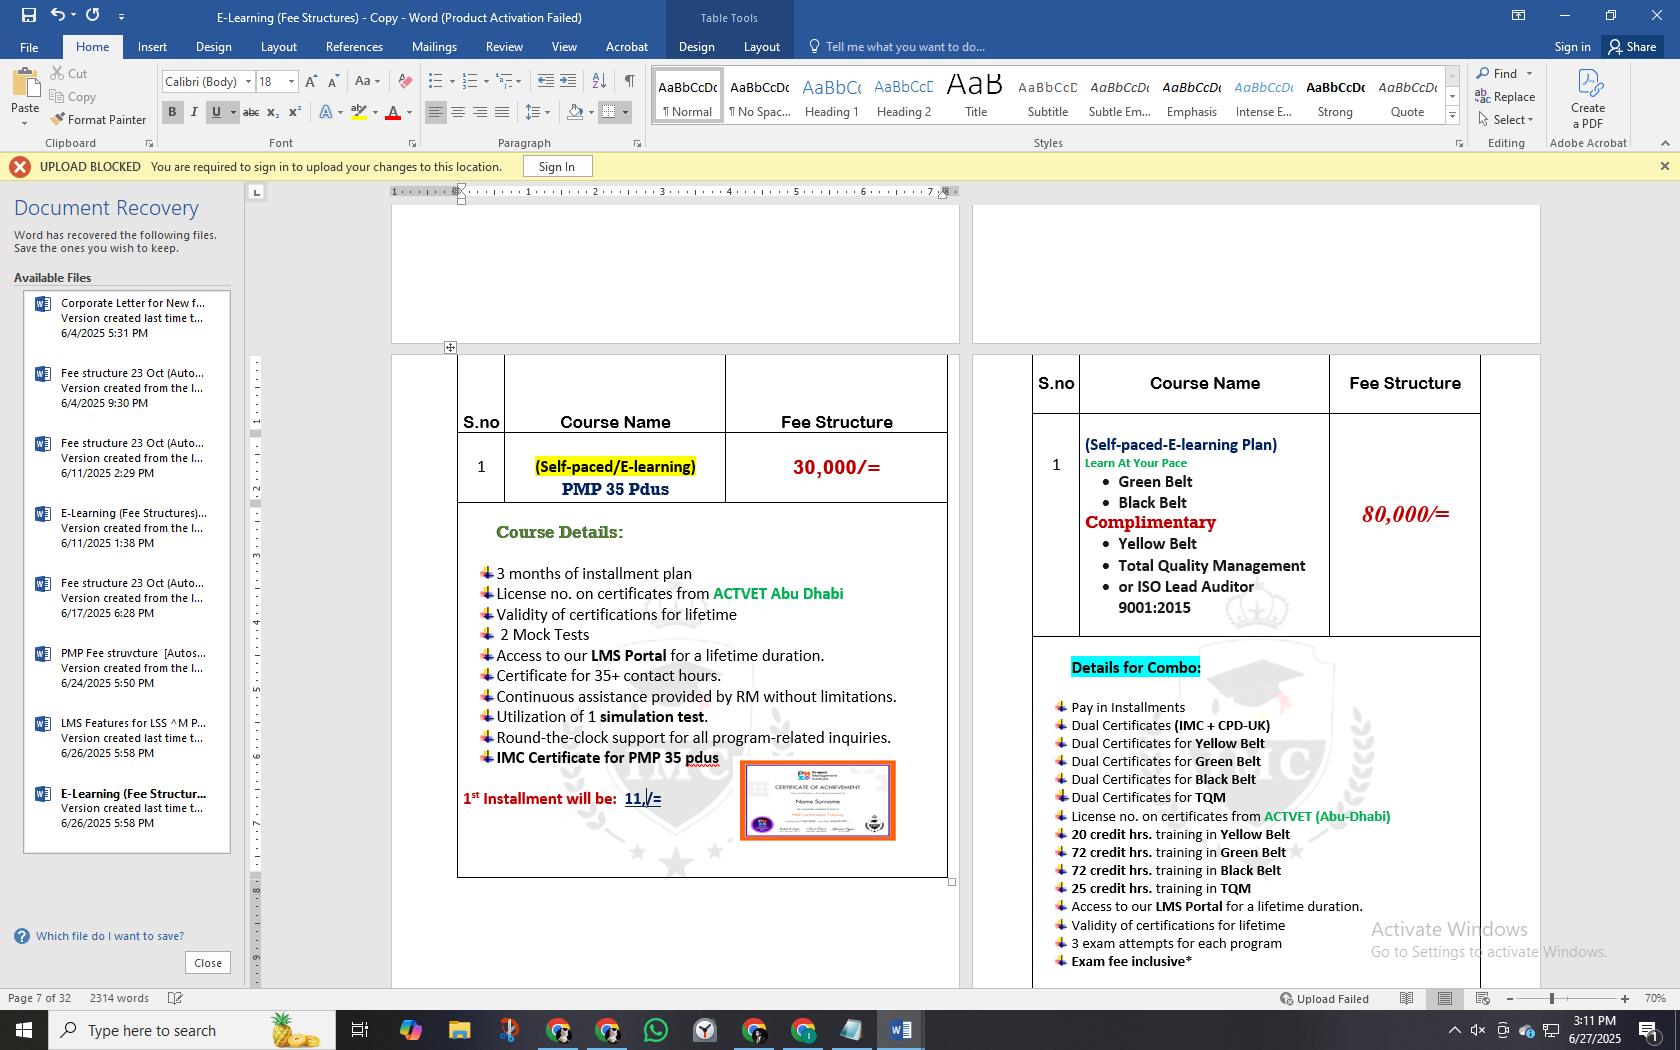Image resolution: width=1680 pixels, height=1050 pixels.
Task: Open the spelling proofing status icon
Action: tap(175, 998)
